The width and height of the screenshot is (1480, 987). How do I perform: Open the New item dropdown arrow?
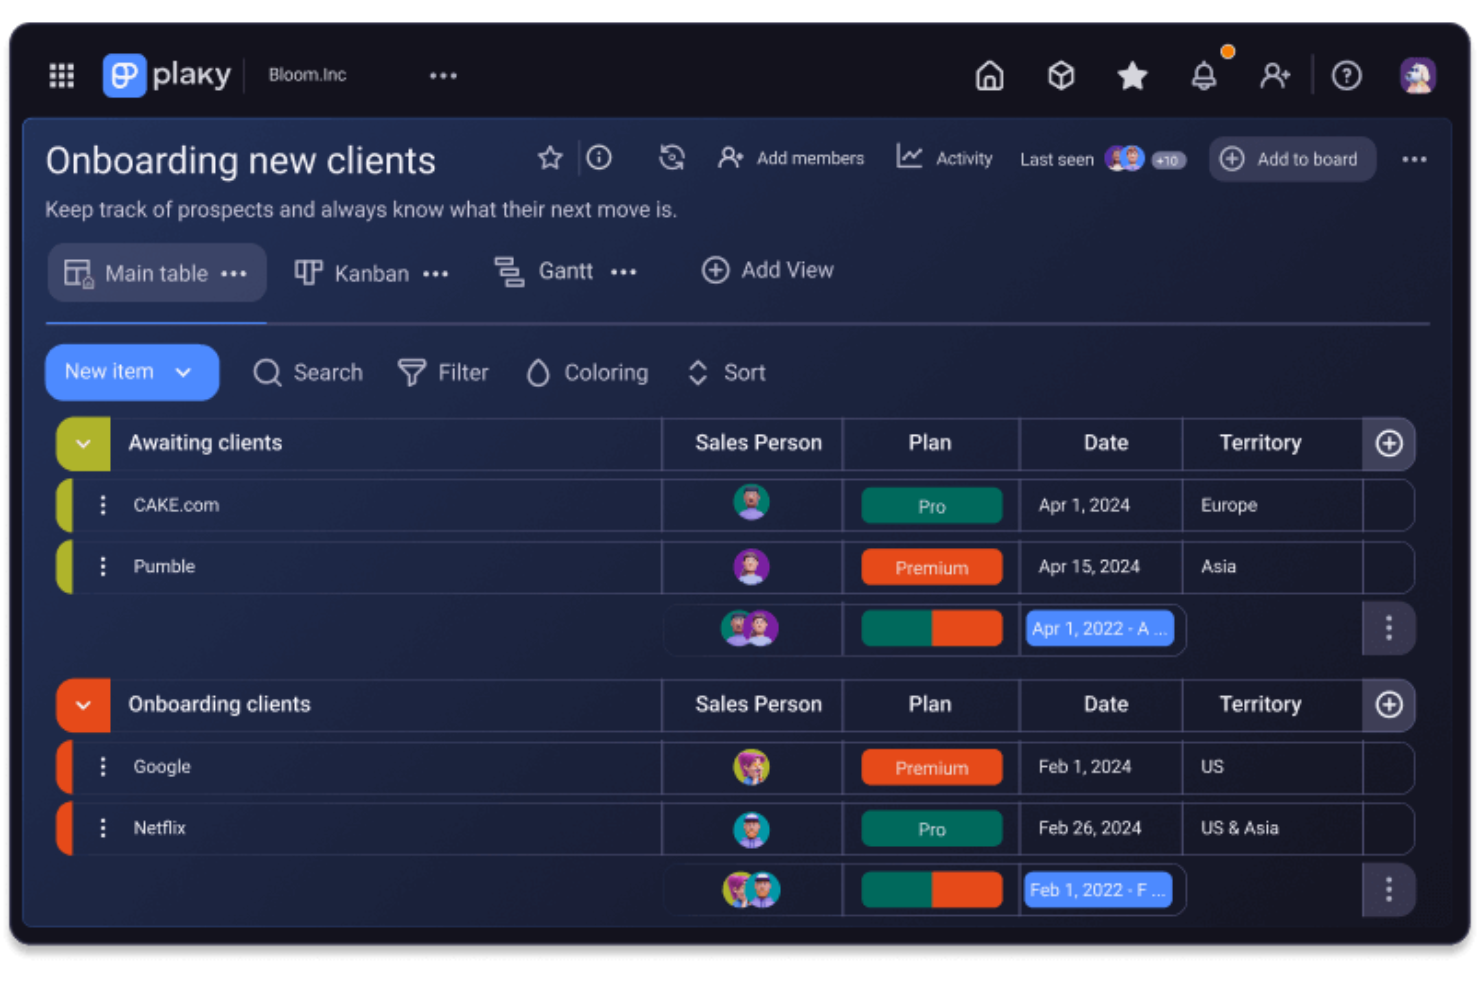tap(184, 372)
